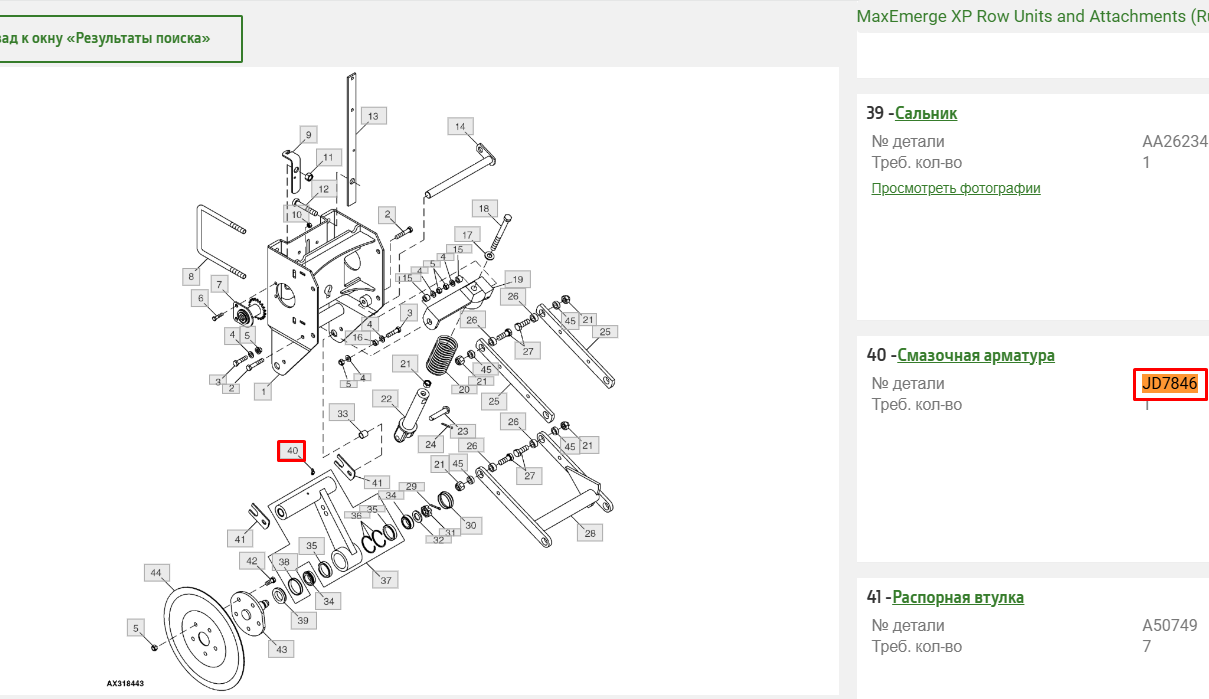The width and height of the screenshot is (1209, 699).
Task: Click callout 39 in the diagram
Action: [304, 621]
